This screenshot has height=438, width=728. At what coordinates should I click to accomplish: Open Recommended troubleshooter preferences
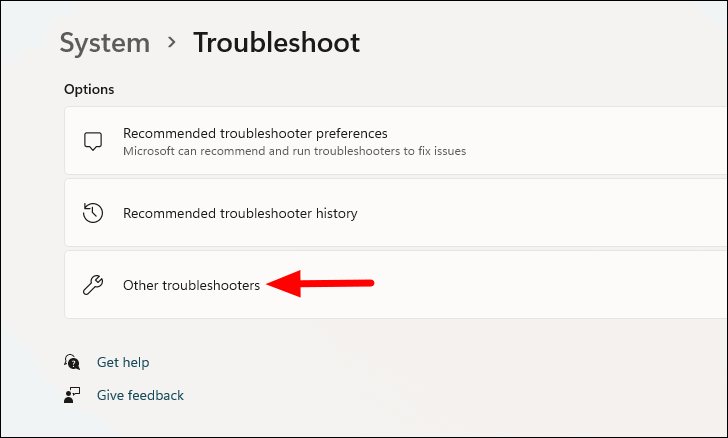[396, 141]
